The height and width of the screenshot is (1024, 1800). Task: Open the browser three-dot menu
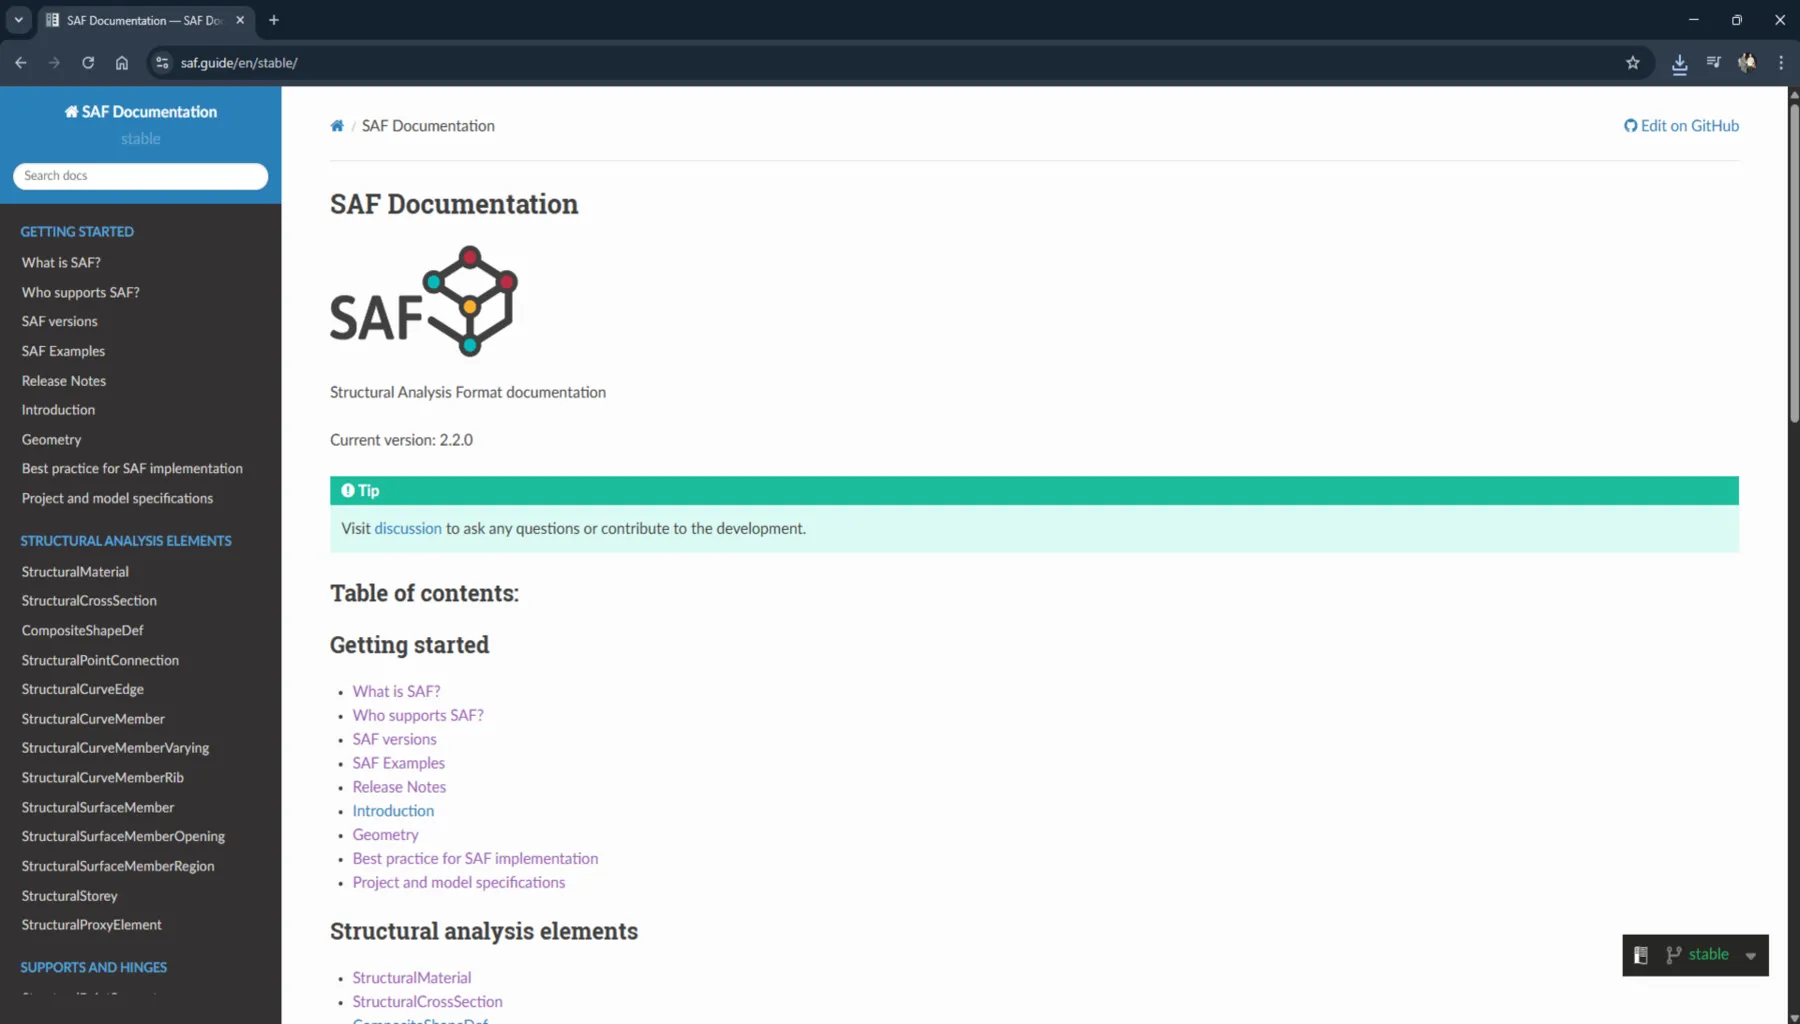click(1781, 62)
